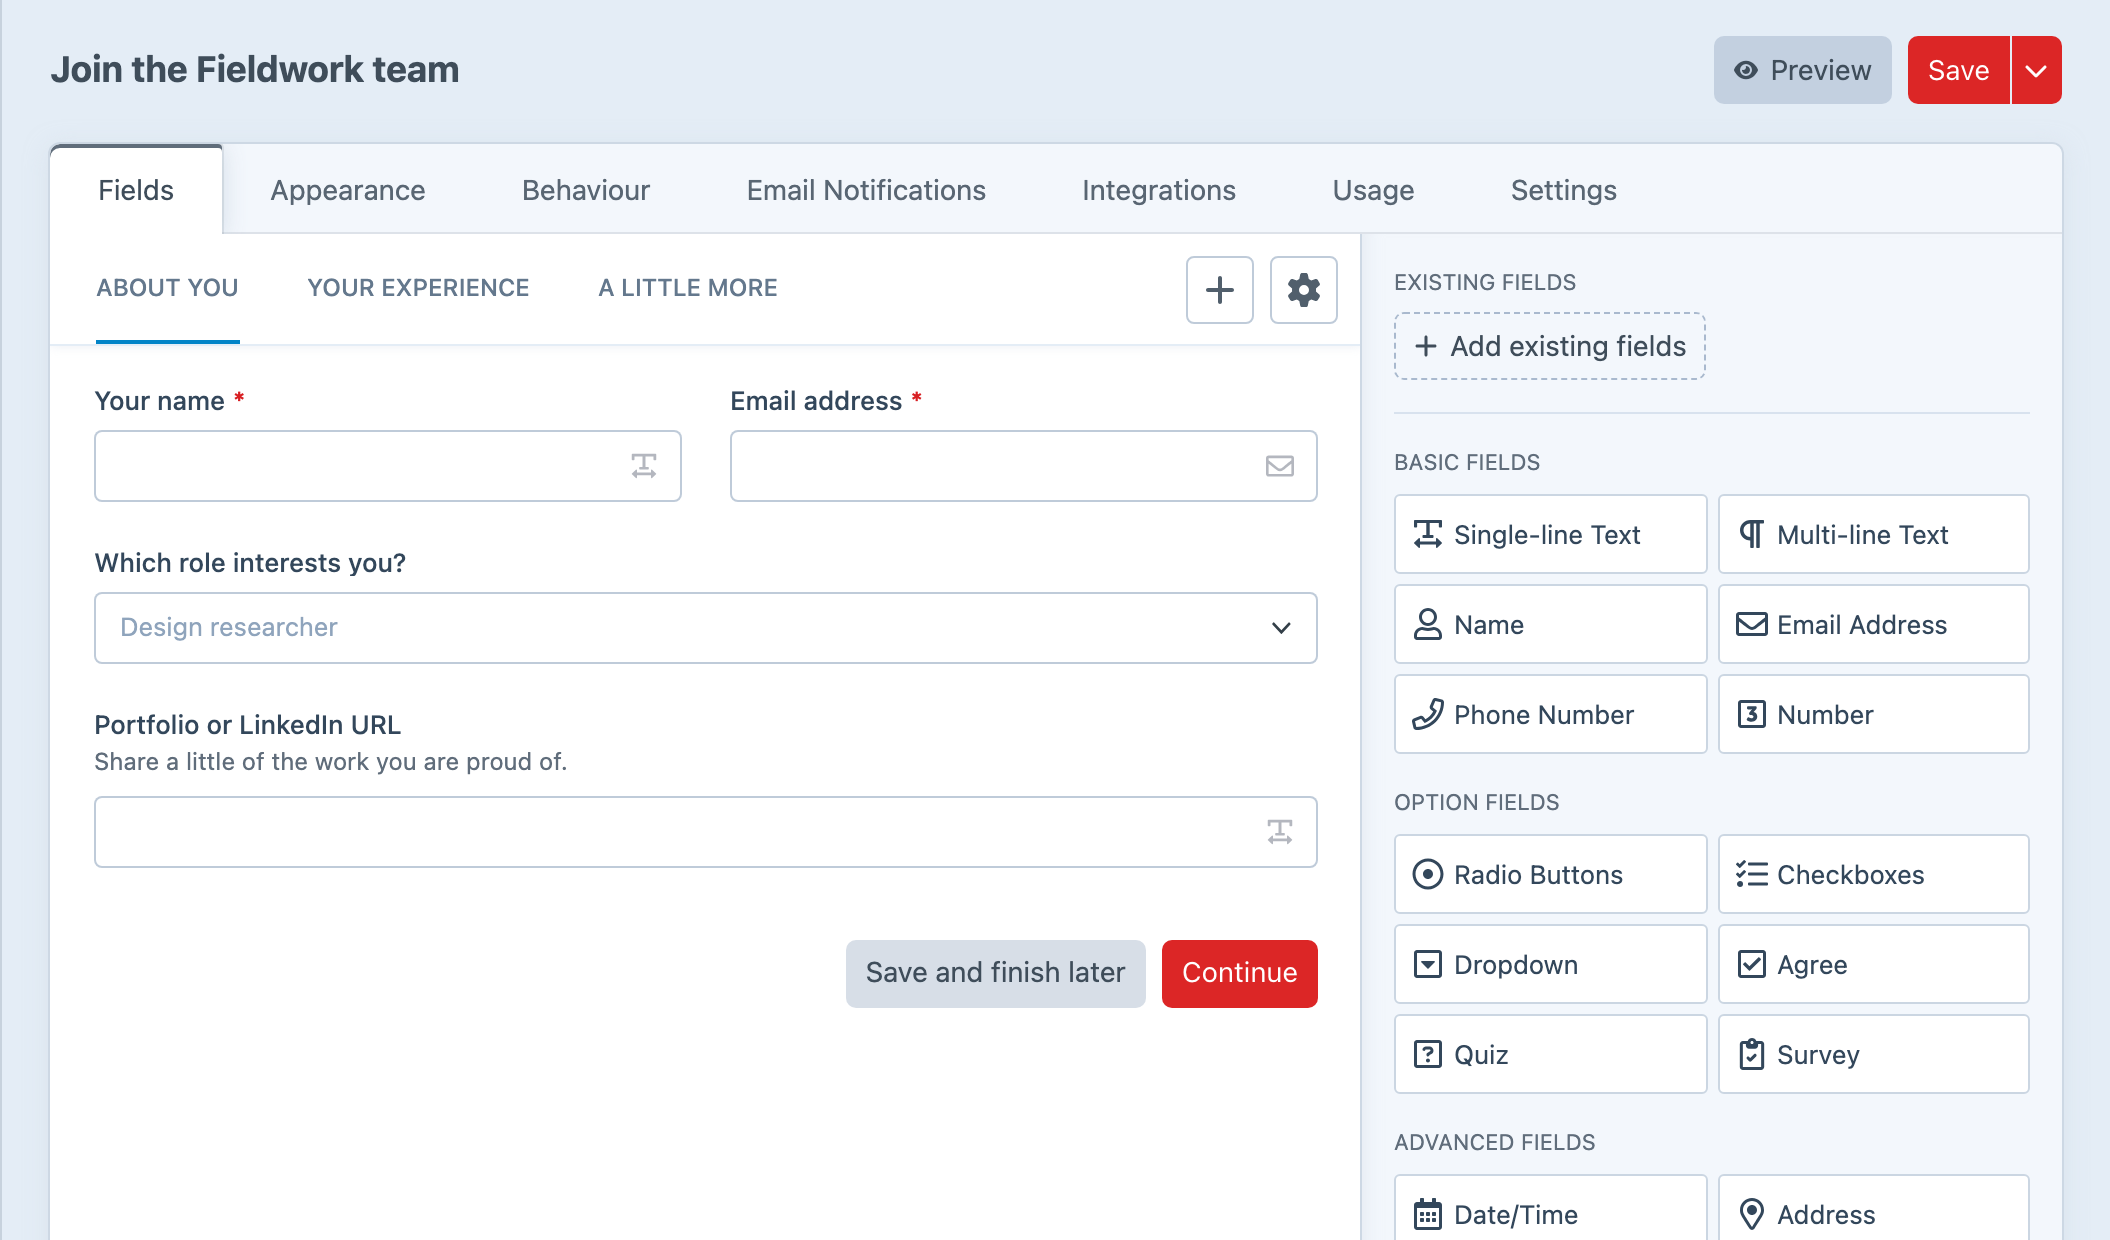2110x1240 pixels.
Task: Add a Quiz field
Action: tap(1550, 1054)
